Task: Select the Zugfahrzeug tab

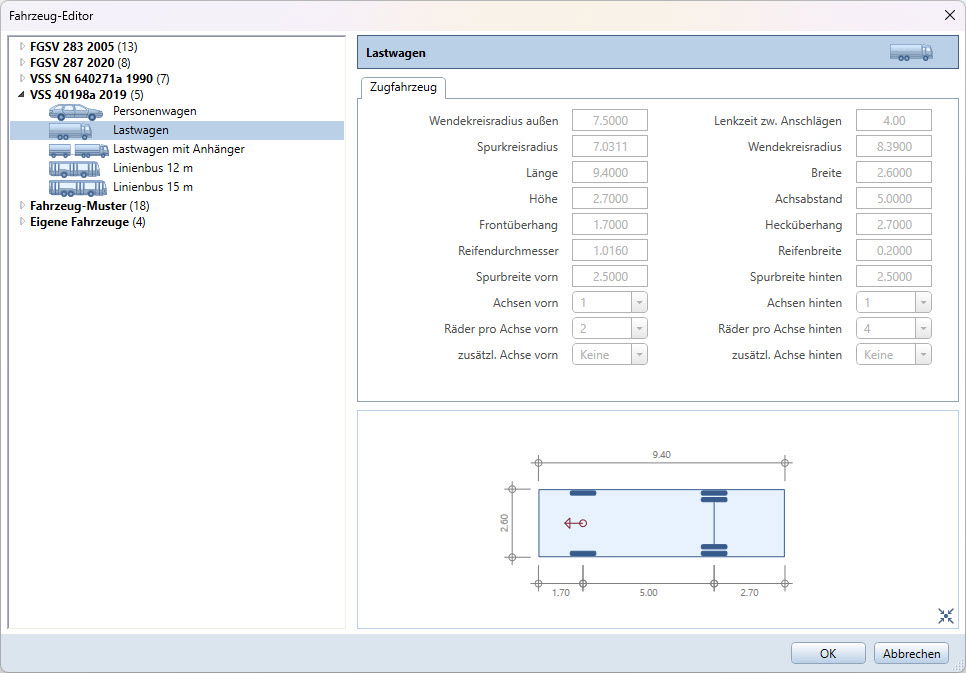Action: coord(403,88)
